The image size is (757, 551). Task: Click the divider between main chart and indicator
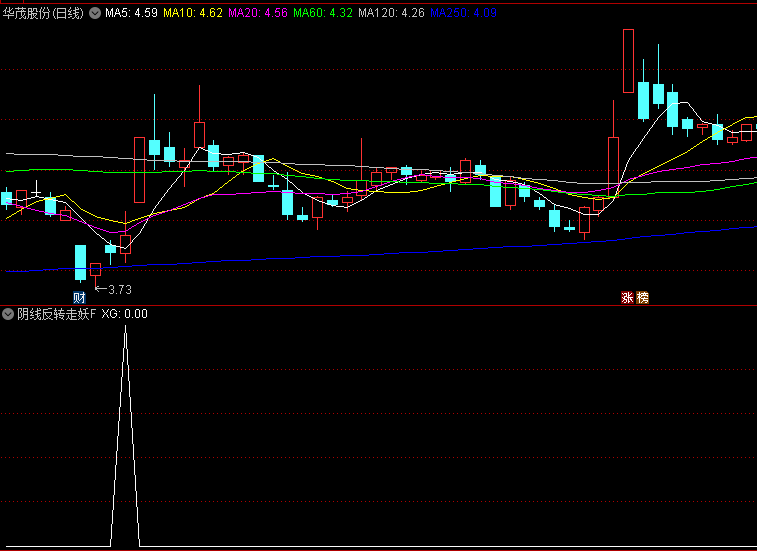[x=378, y=305]
